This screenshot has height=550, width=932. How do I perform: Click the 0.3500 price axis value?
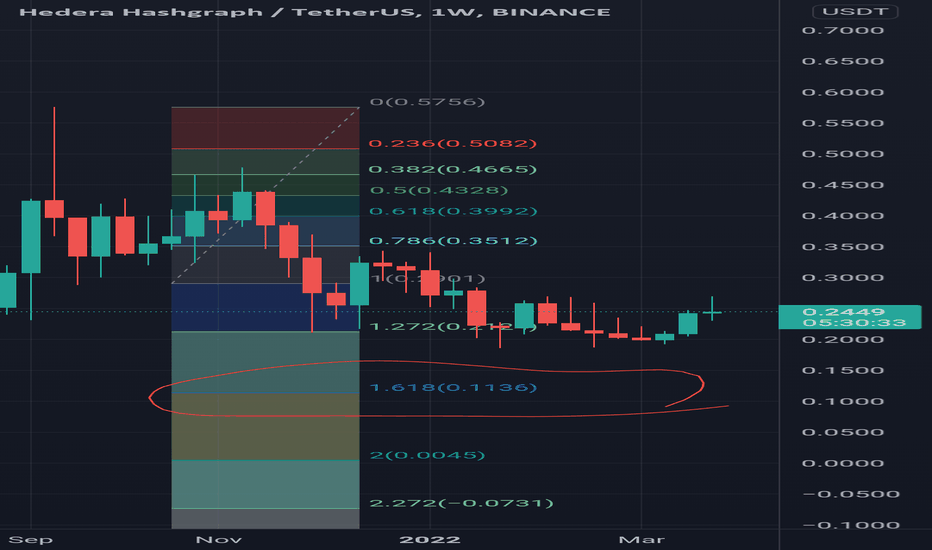click(843, 247)
